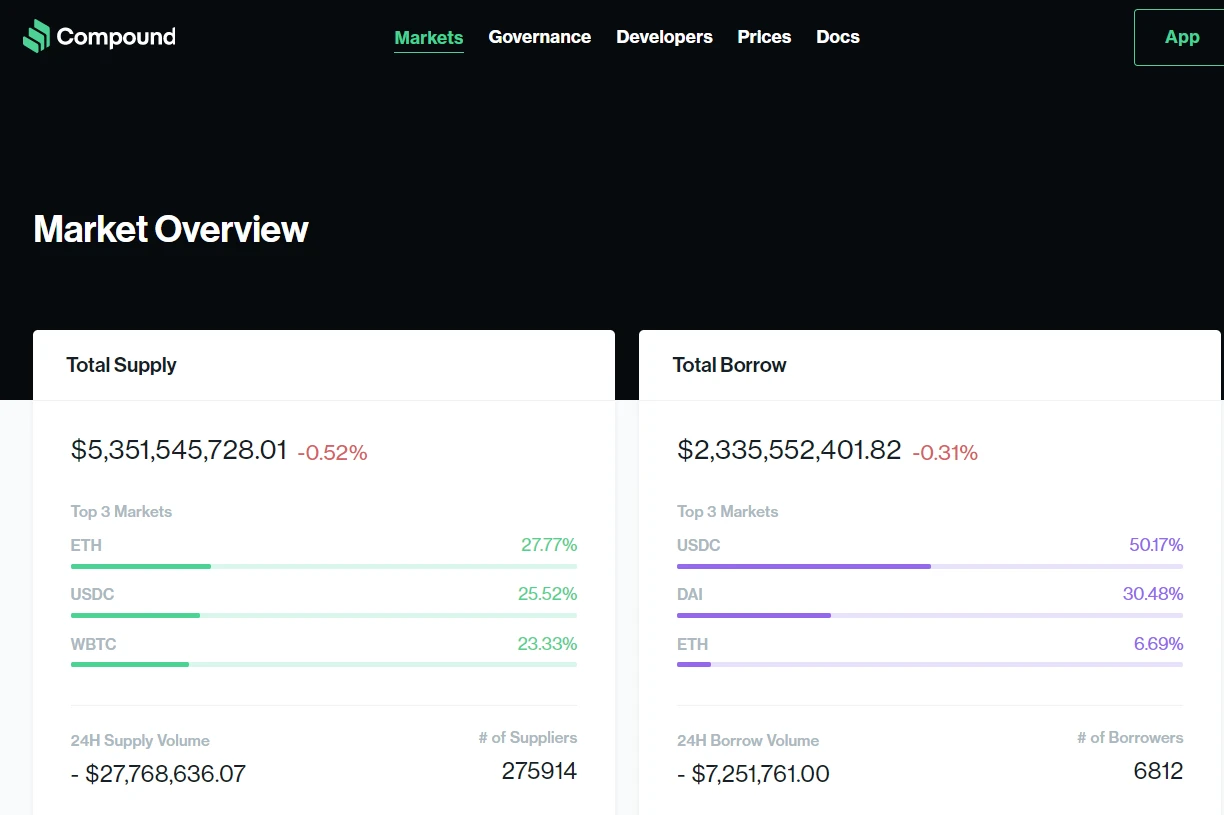Click the - $7,251,761.00 borrow volume

pos(753,774)
